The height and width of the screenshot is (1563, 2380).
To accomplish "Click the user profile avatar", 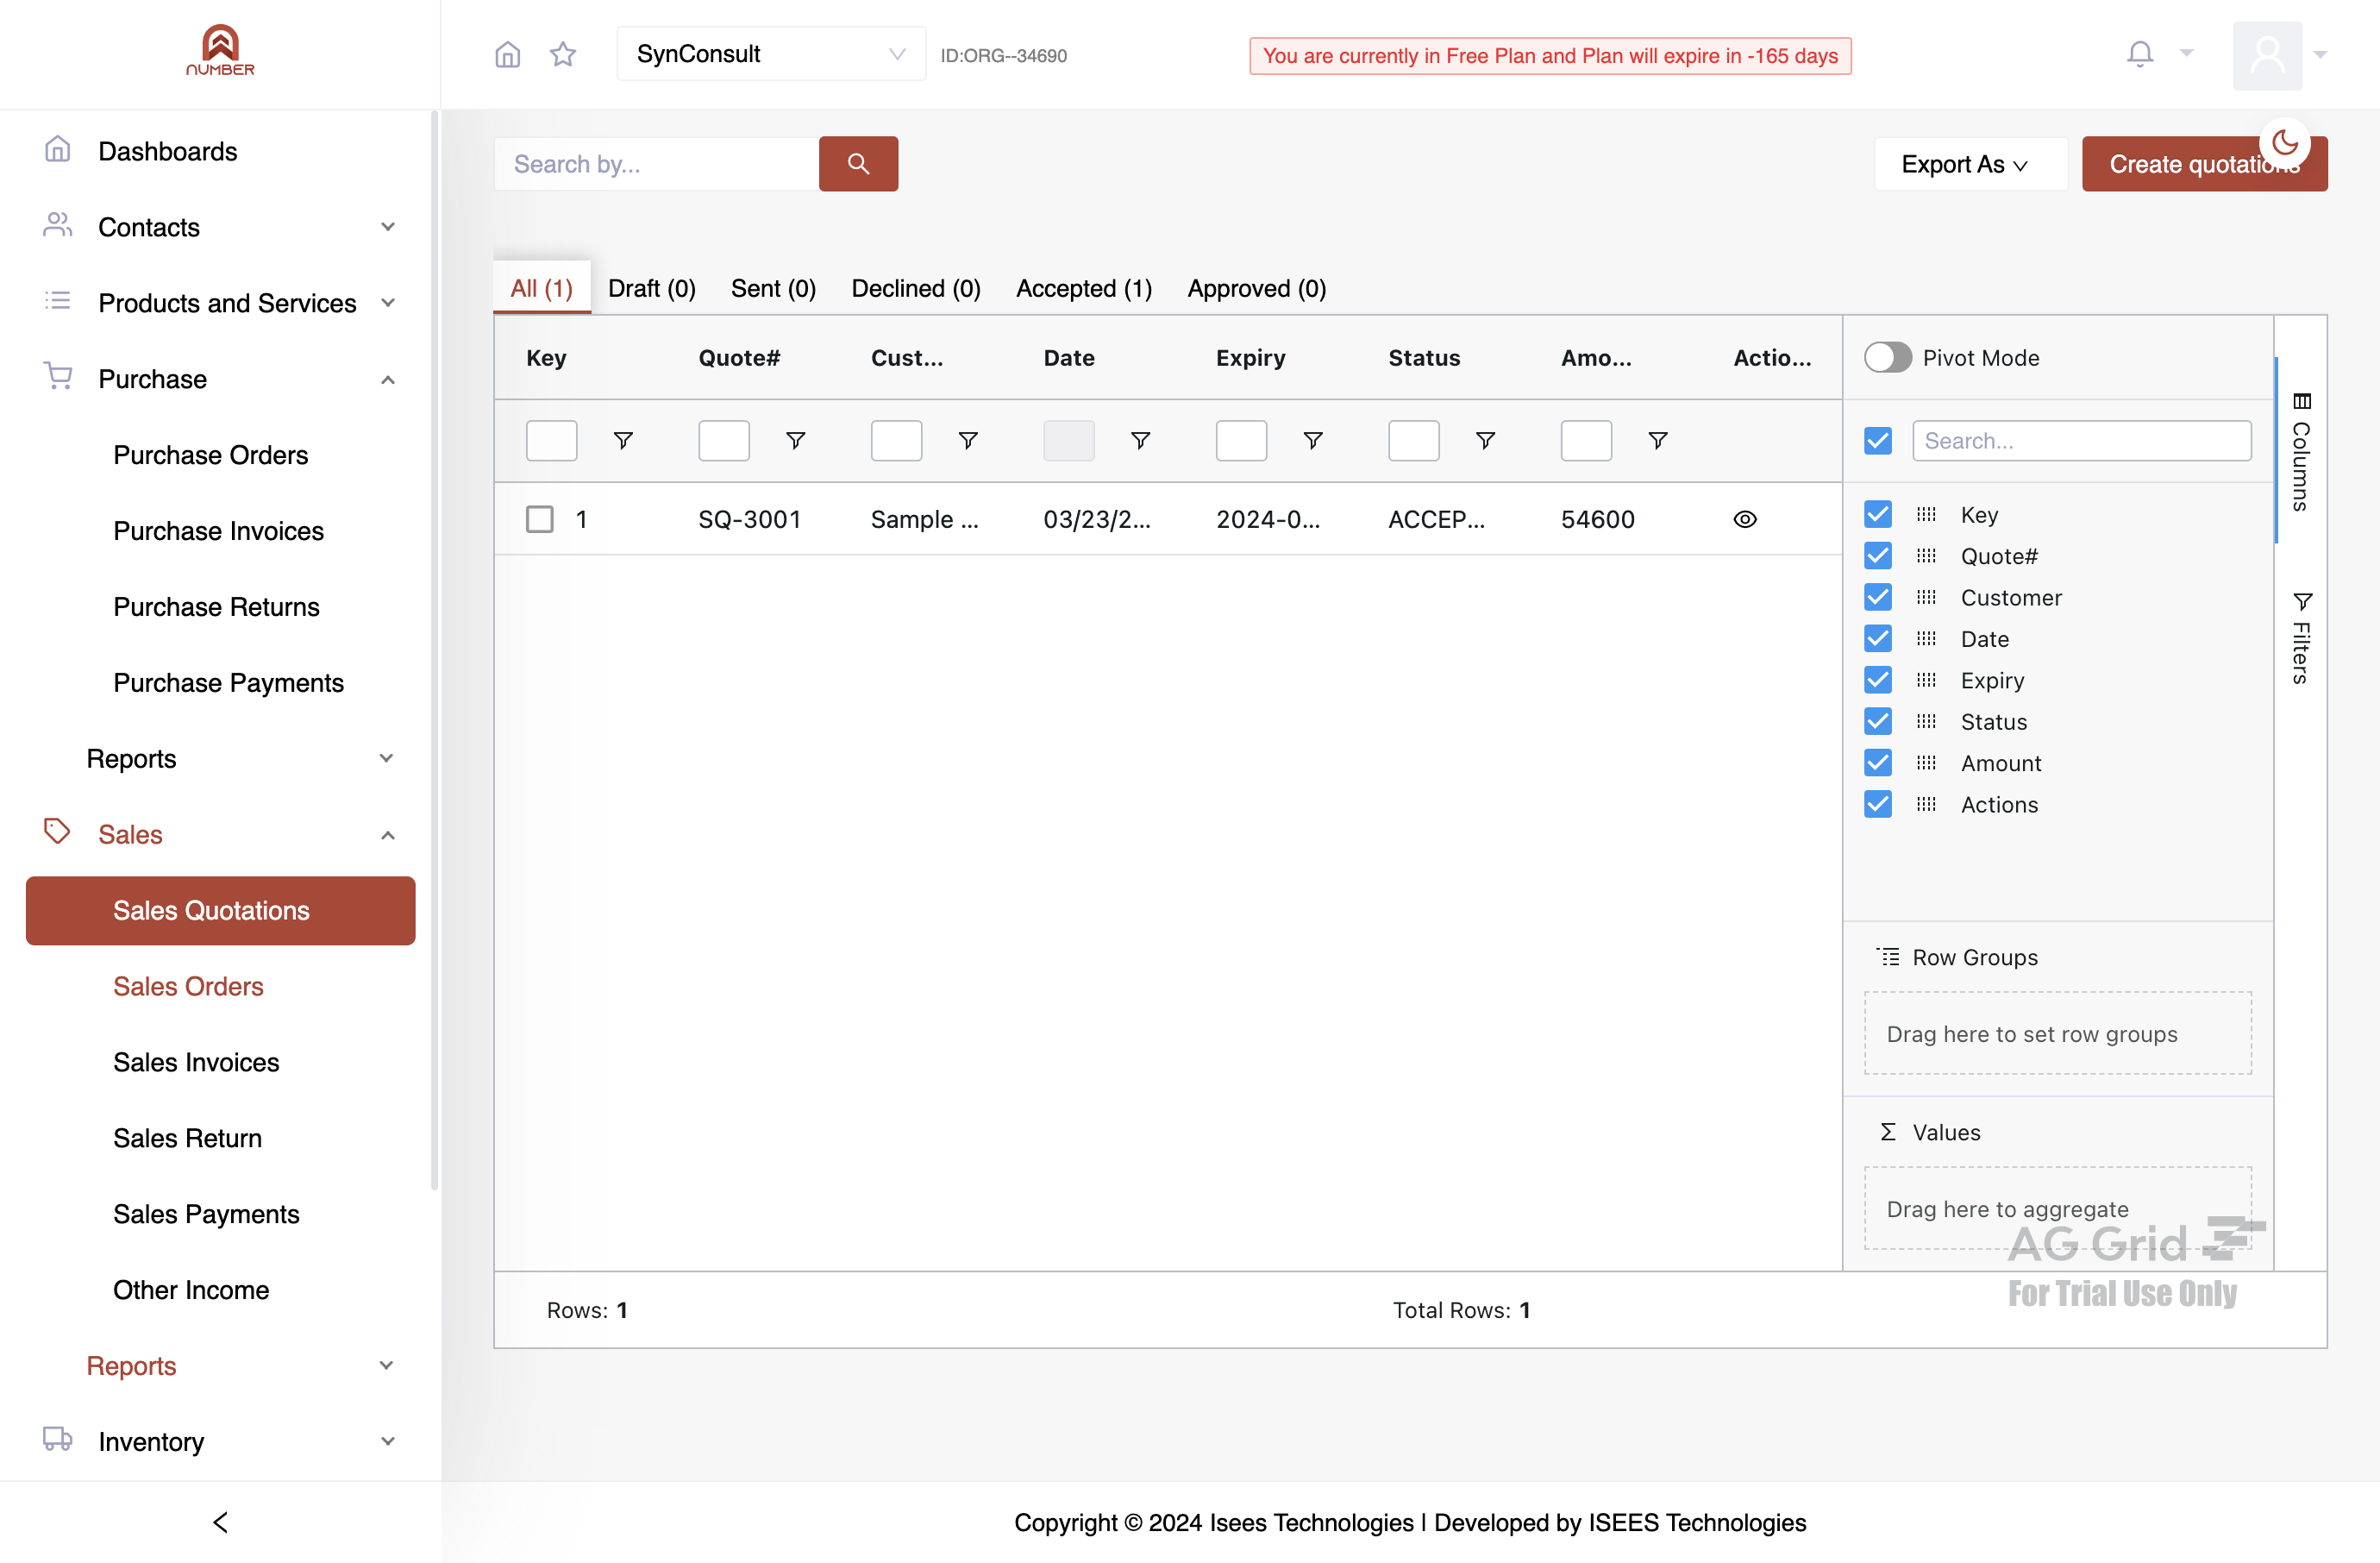I will [2267, 55].
